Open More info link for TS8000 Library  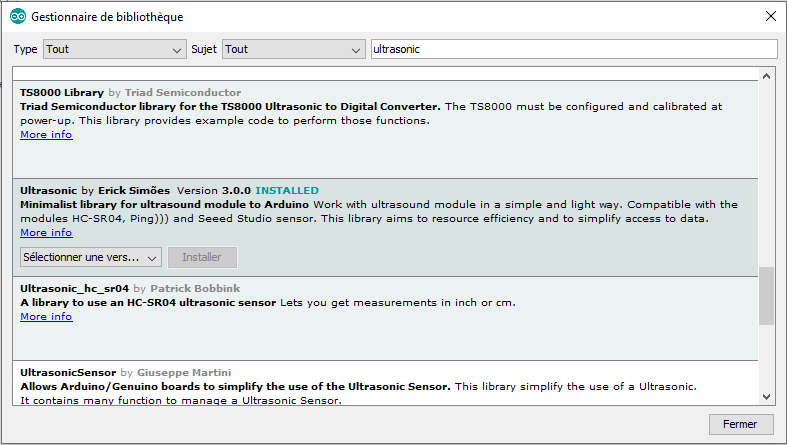pyautogui.click(x=46, y=135)
